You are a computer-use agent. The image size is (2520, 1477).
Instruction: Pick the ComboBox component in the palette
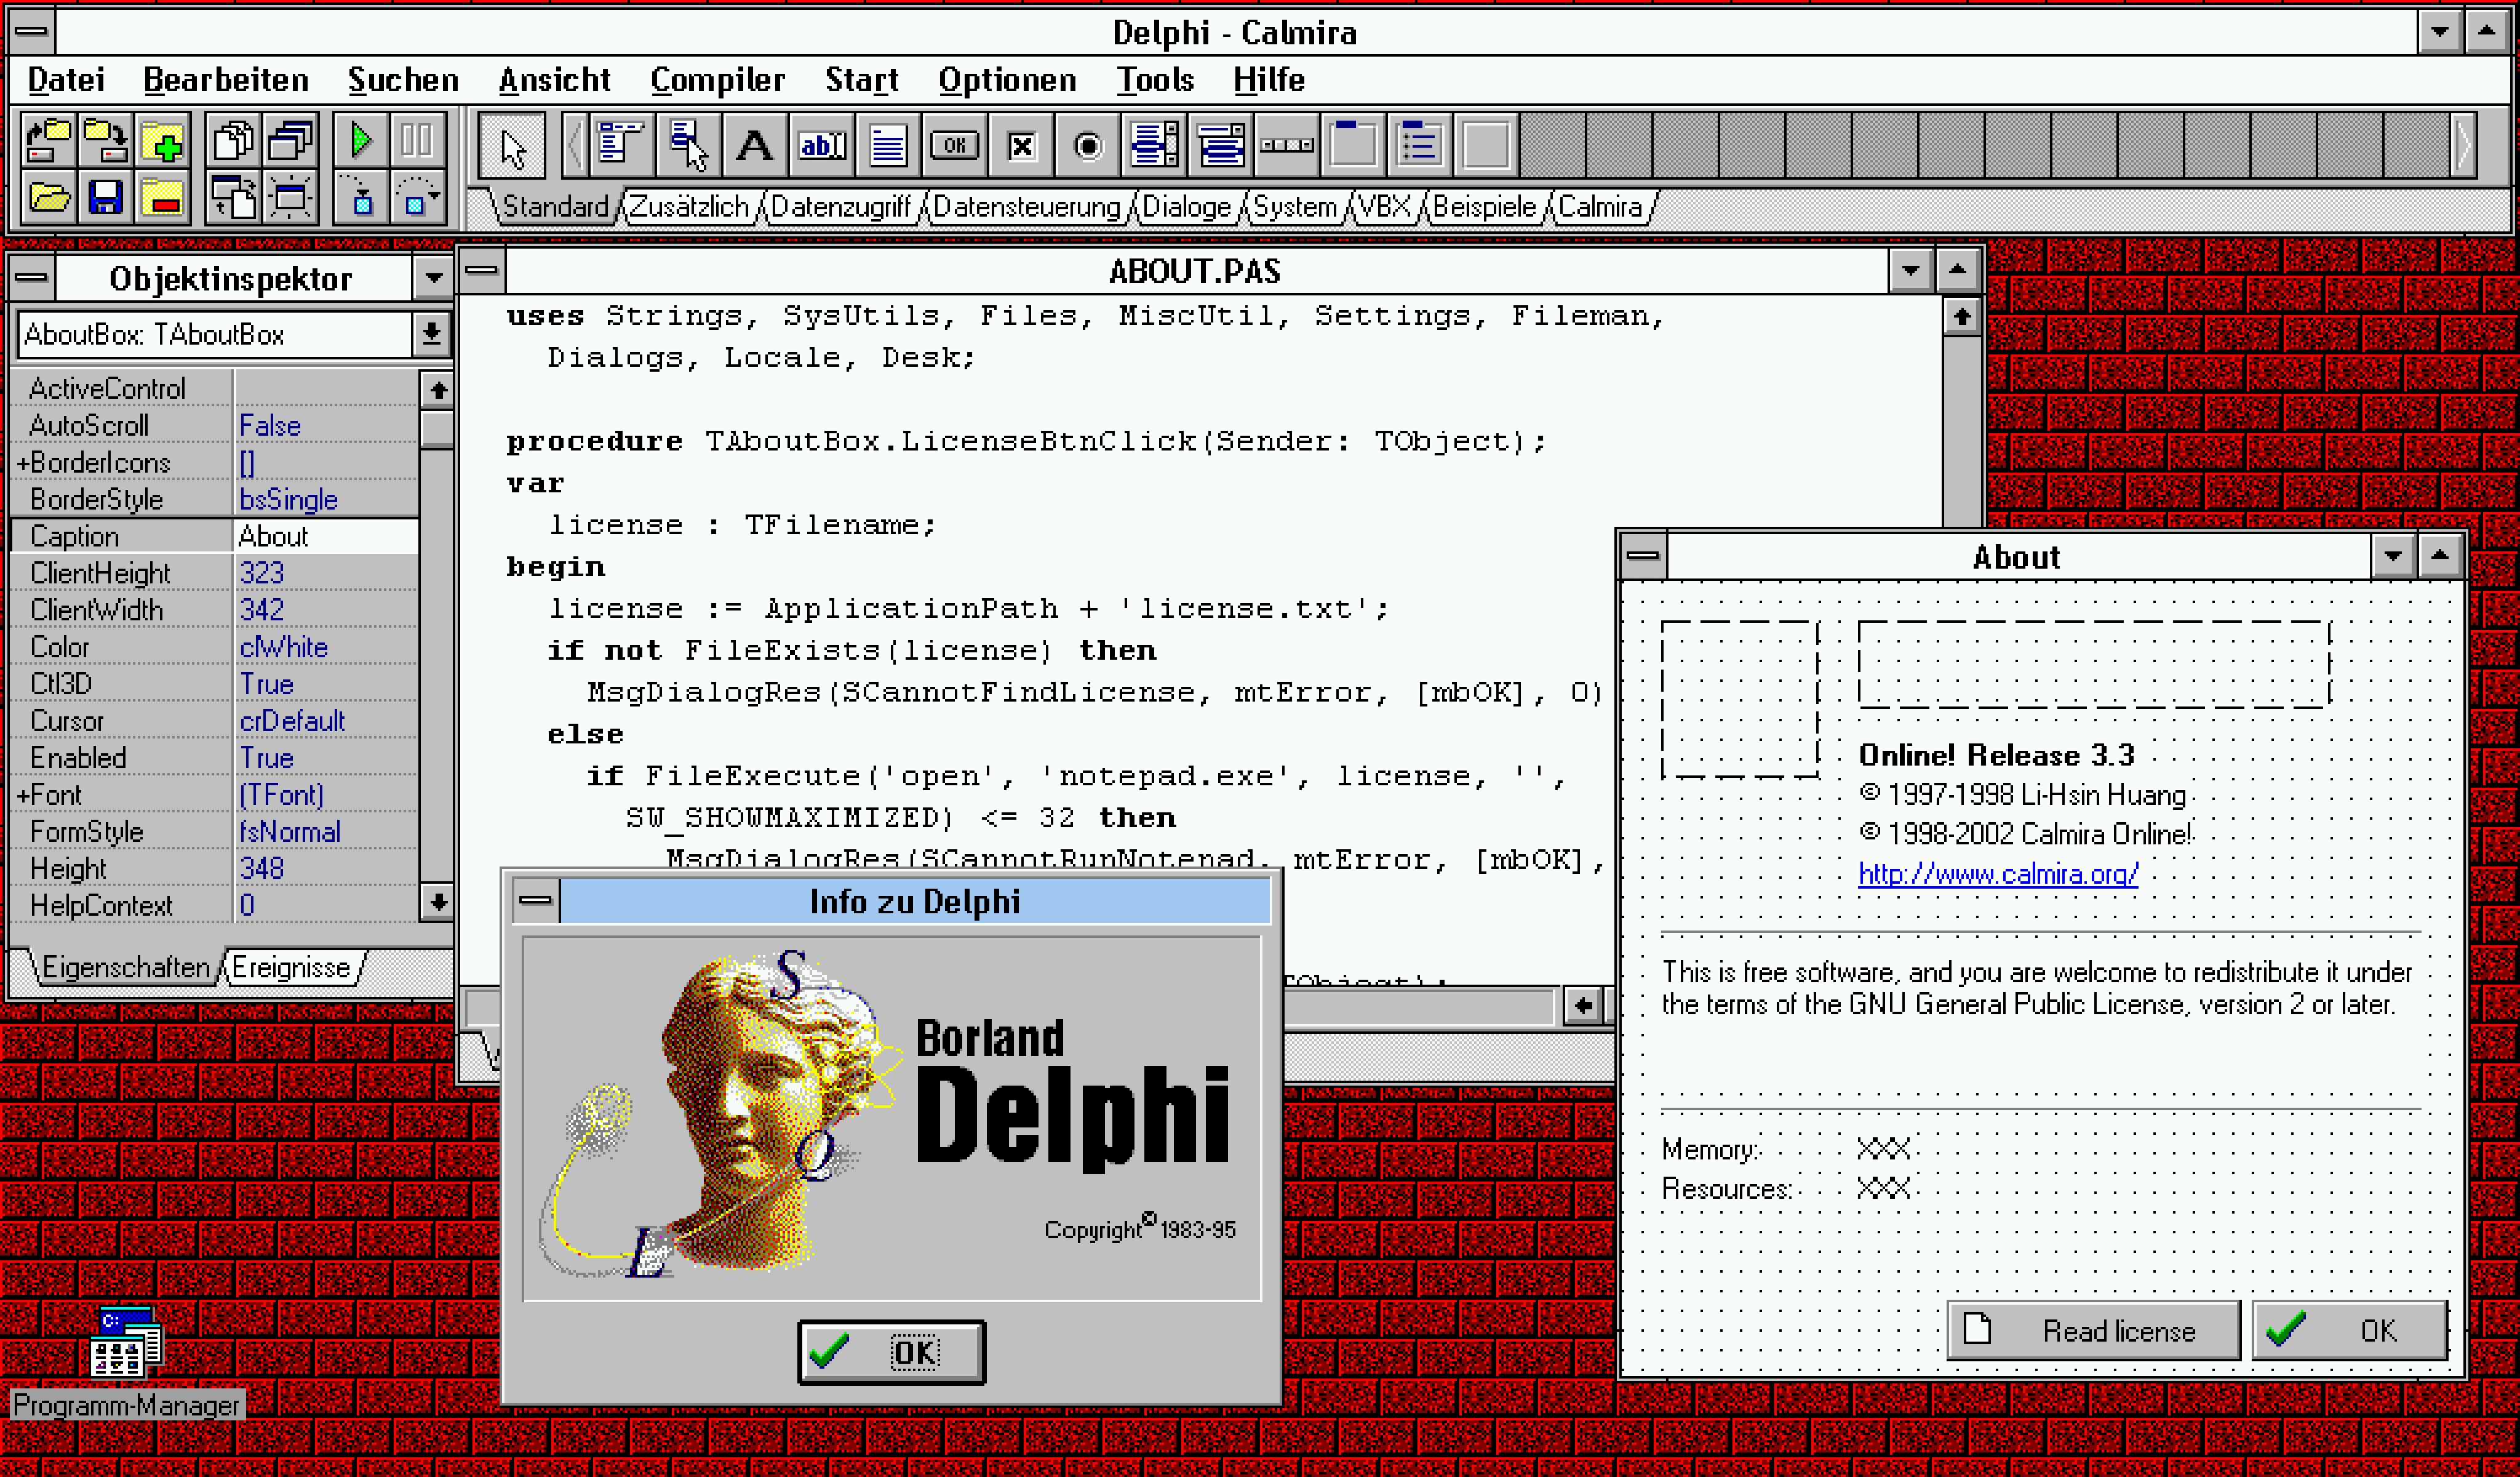(1220, 146)
